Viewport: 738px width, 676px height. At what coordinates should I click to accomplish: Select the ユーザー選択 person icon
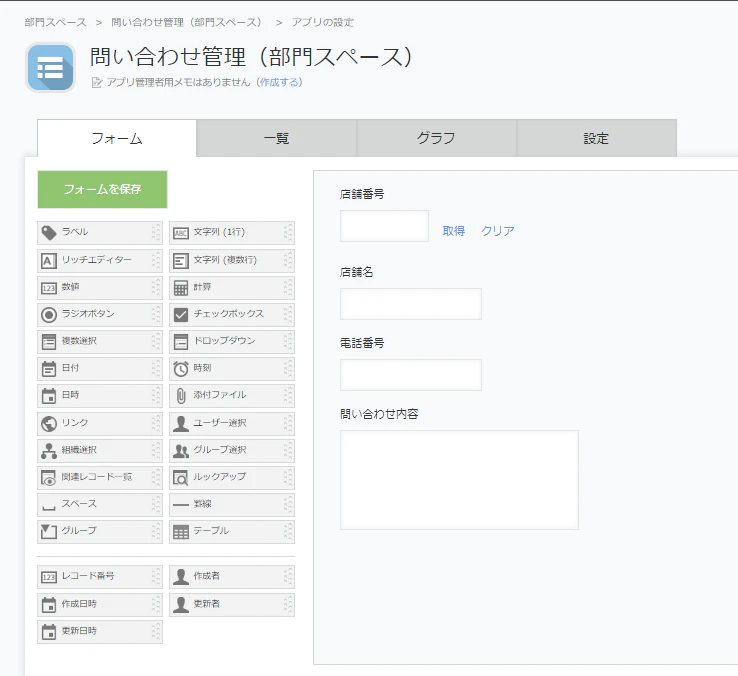[181, 423]
